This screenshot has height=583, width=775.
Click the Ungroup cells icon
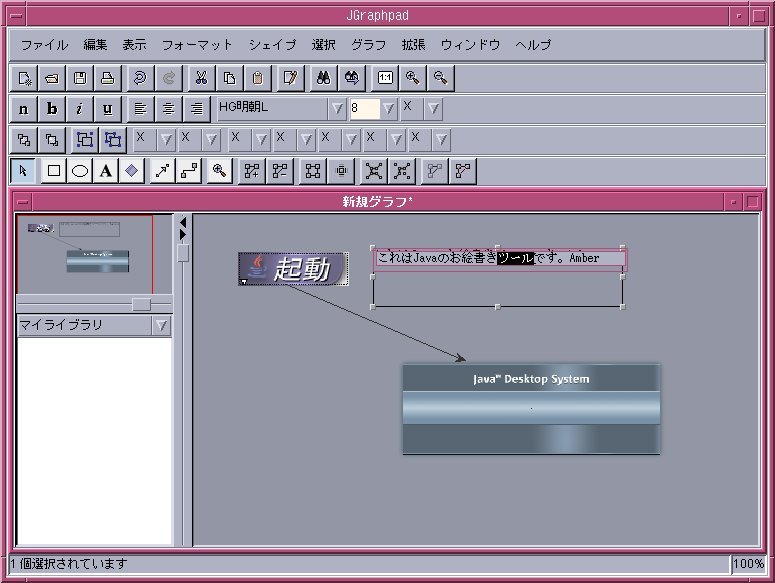(113, 140)
